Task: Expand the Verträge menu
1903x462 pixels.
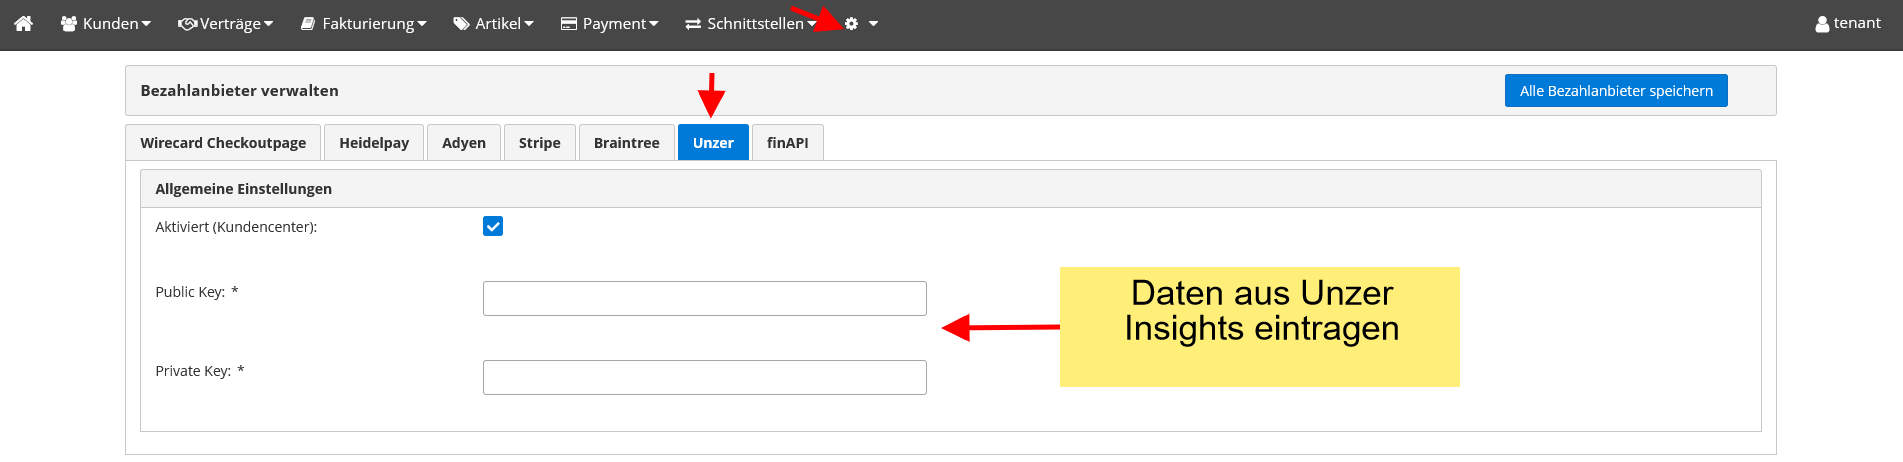Action: 225,23
